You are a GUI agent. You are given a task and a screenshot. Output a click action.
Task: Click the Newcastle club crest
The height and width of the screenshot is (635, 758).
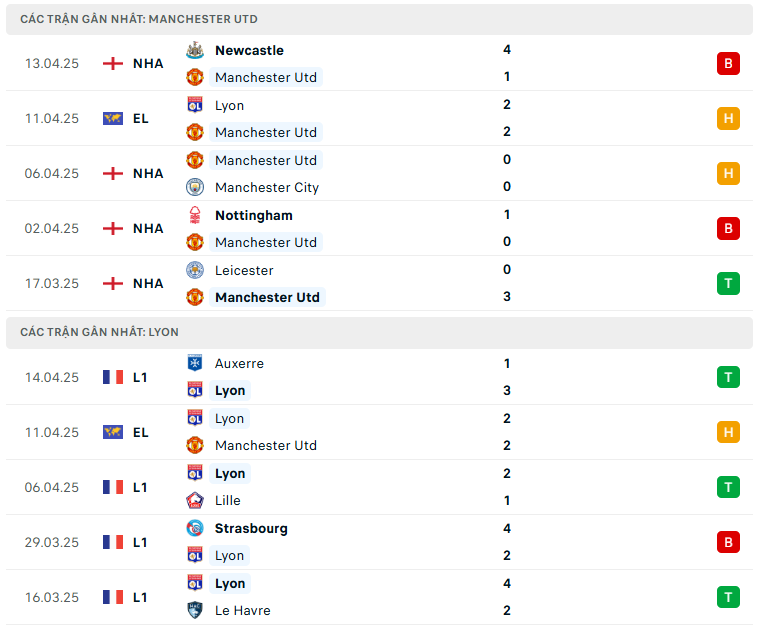point(195,50)
